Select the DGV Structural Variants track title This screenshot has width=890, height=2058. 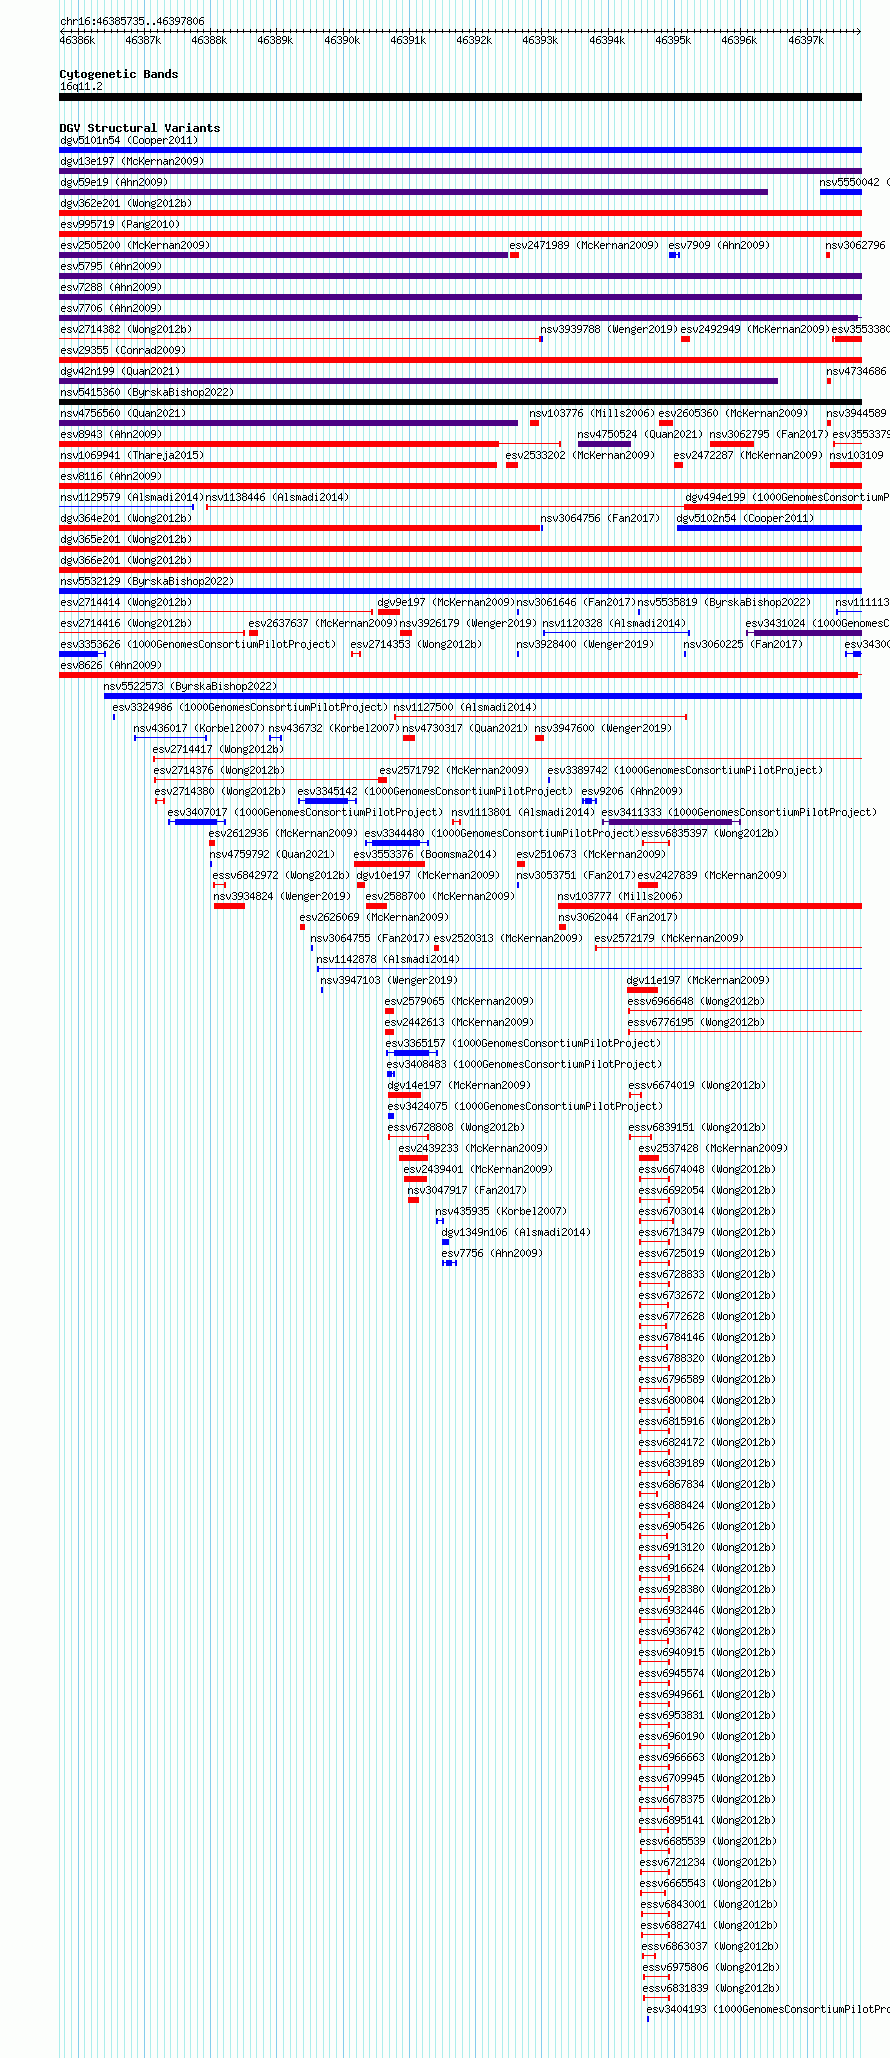(140, 128)
